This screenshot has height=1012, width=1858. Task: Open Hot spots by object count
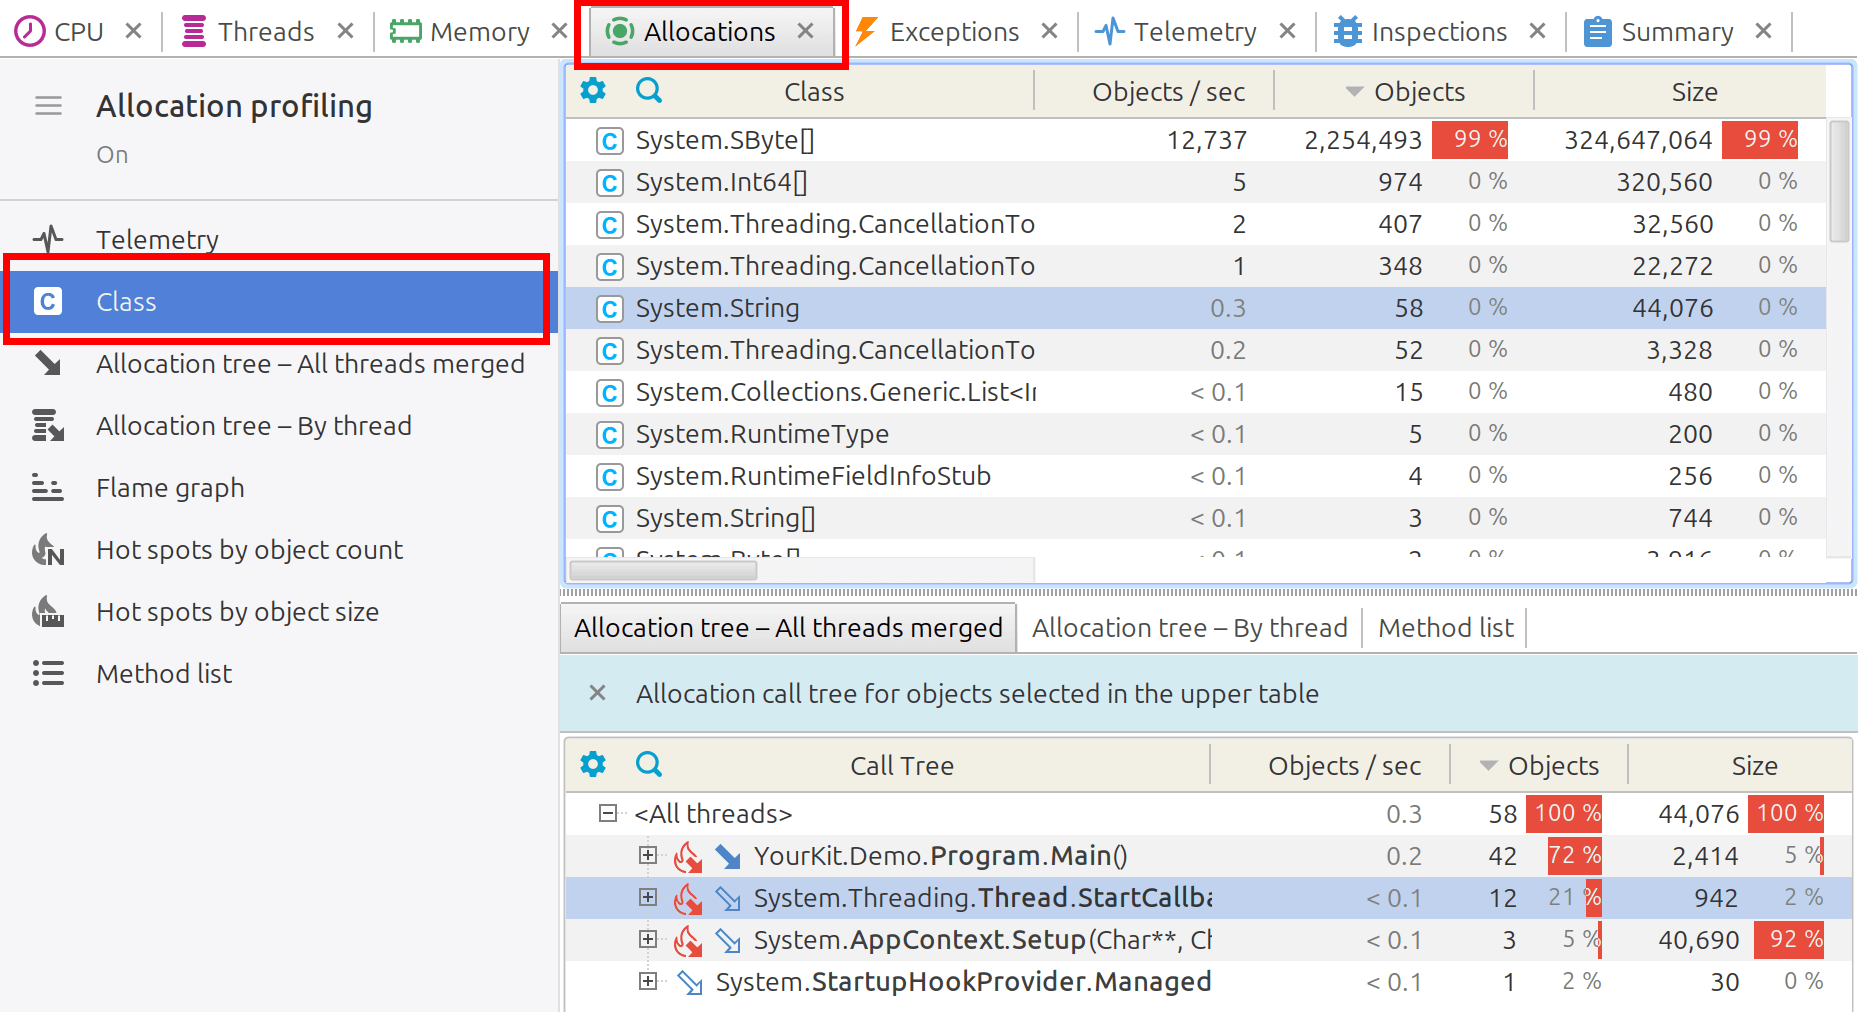279,549
